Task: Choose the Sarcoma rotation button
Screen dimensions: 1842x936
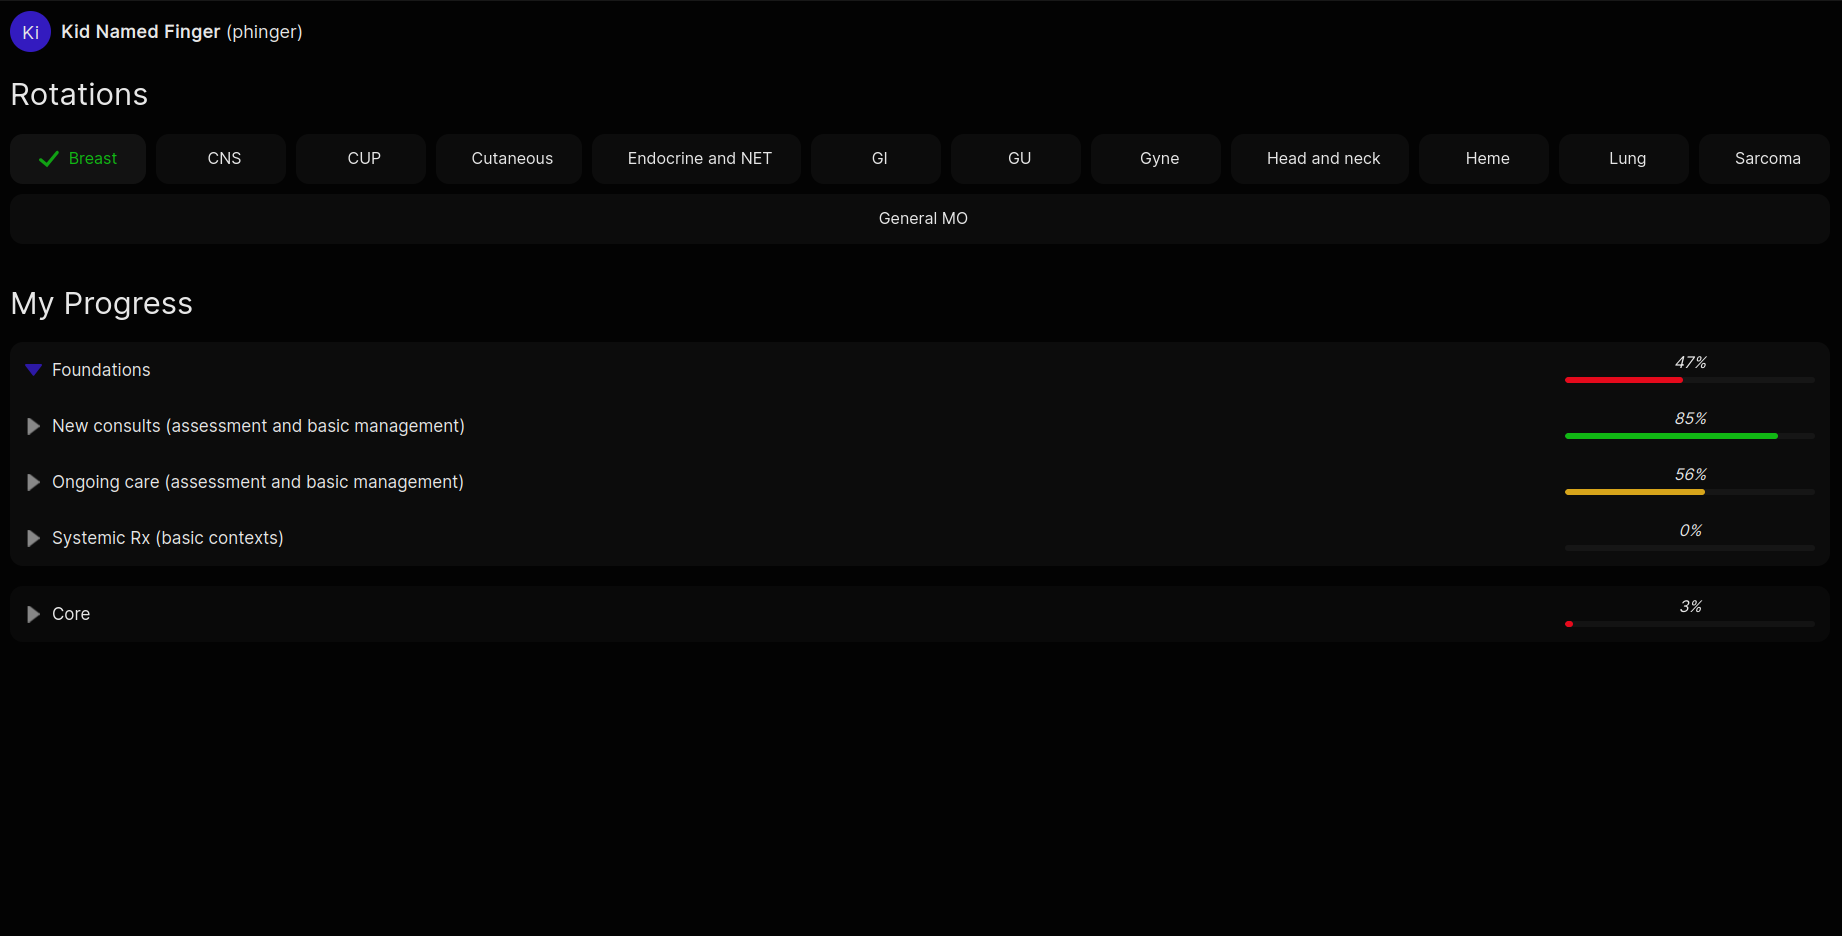Action: pyautogui.click(x=1764, y=159)
